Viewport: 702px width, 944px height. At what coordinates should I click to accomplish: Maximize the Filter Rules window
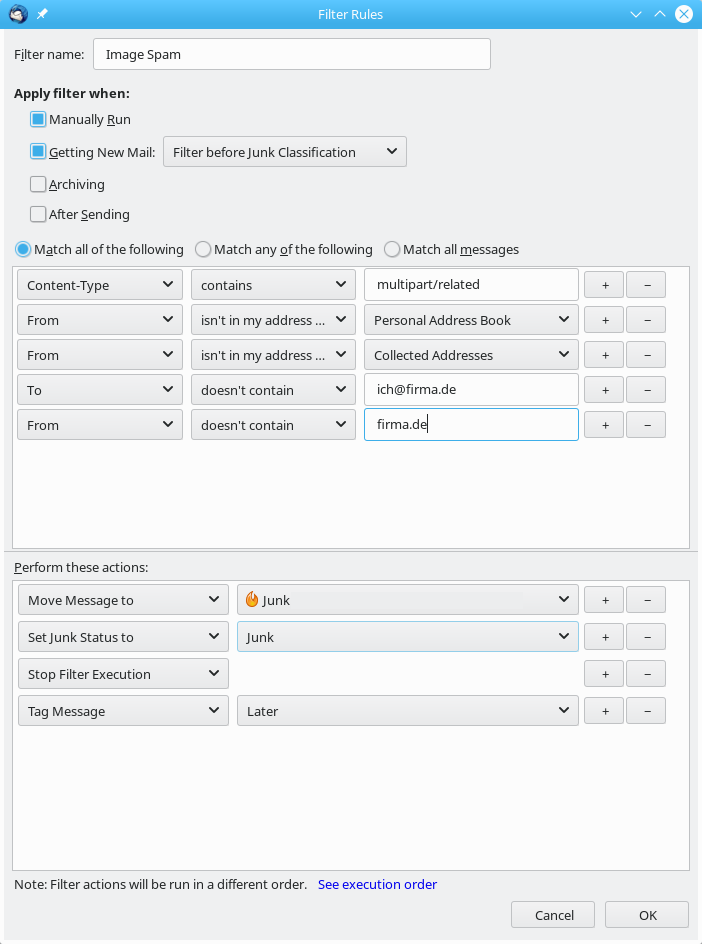point(660,14)
